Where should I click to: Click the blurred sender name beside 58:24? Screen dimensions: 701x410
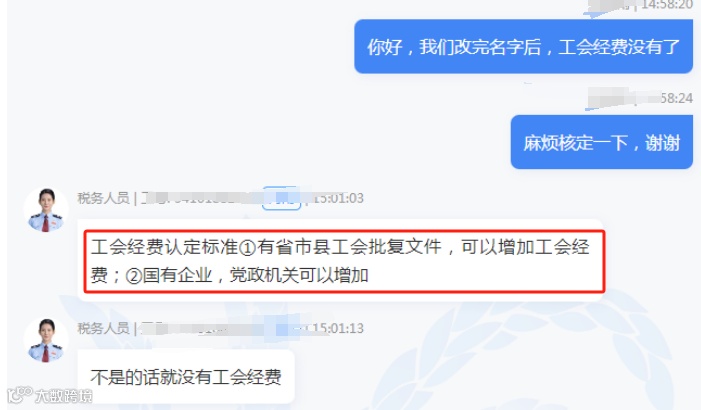pyautogui.click(x=624, y=98)
